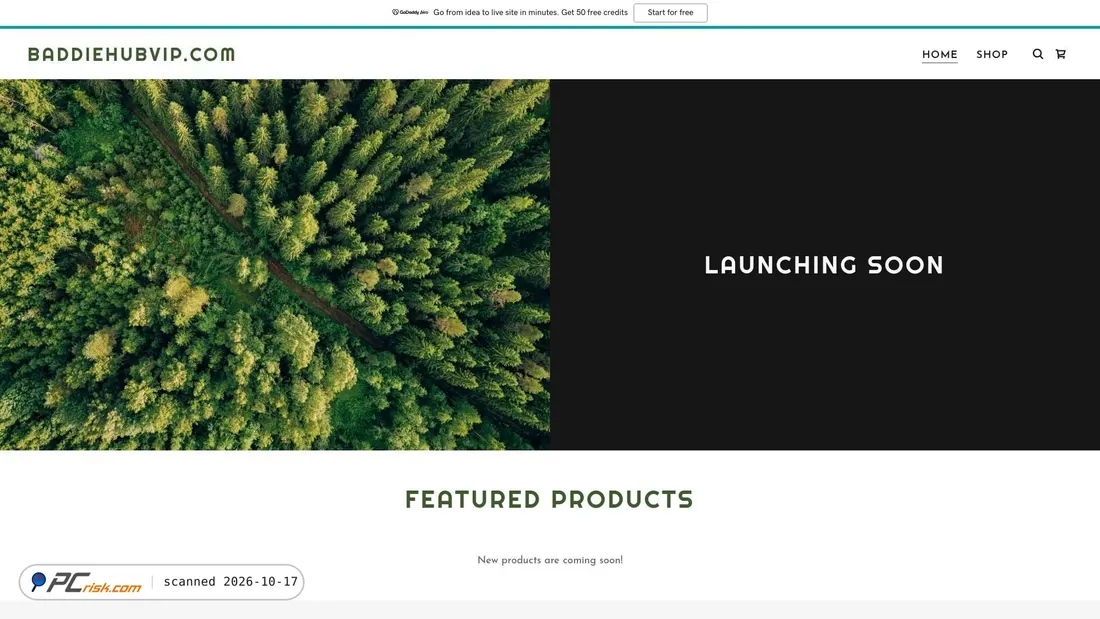Screen dimensions: 1100x619
Task: Click the GoDaddy Airo logo in banner
Action: pyautogui.click(x=410, y=12)
